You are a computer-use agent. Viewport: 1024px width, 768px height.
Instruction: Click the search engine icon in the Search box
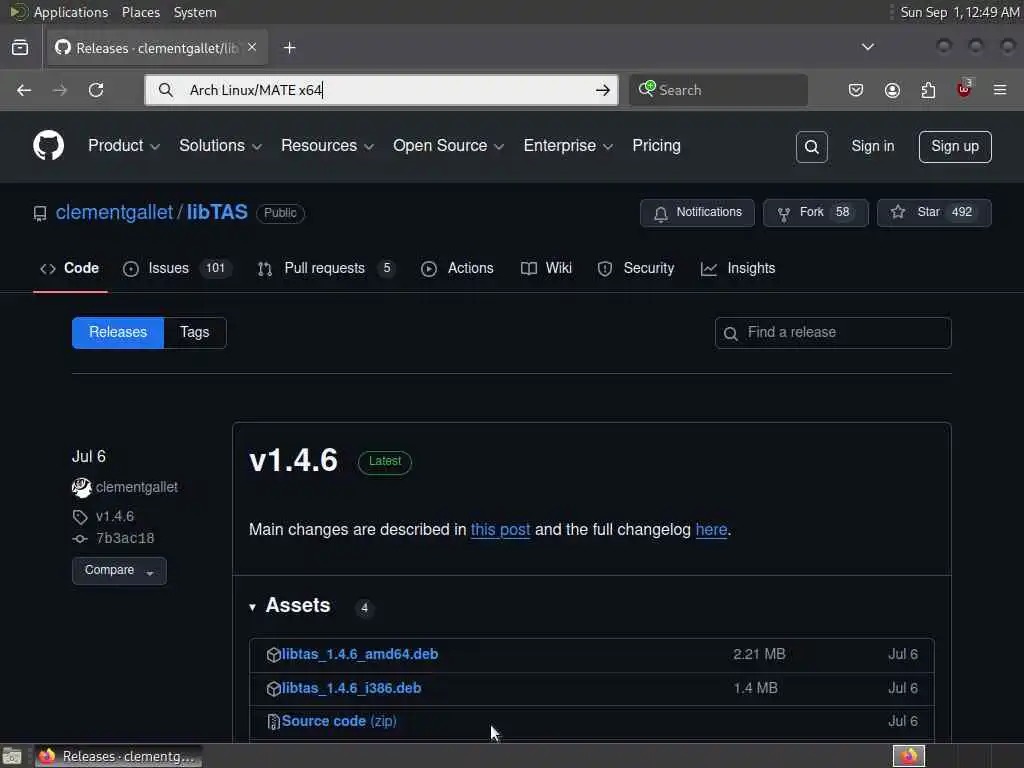coord(647,89)
